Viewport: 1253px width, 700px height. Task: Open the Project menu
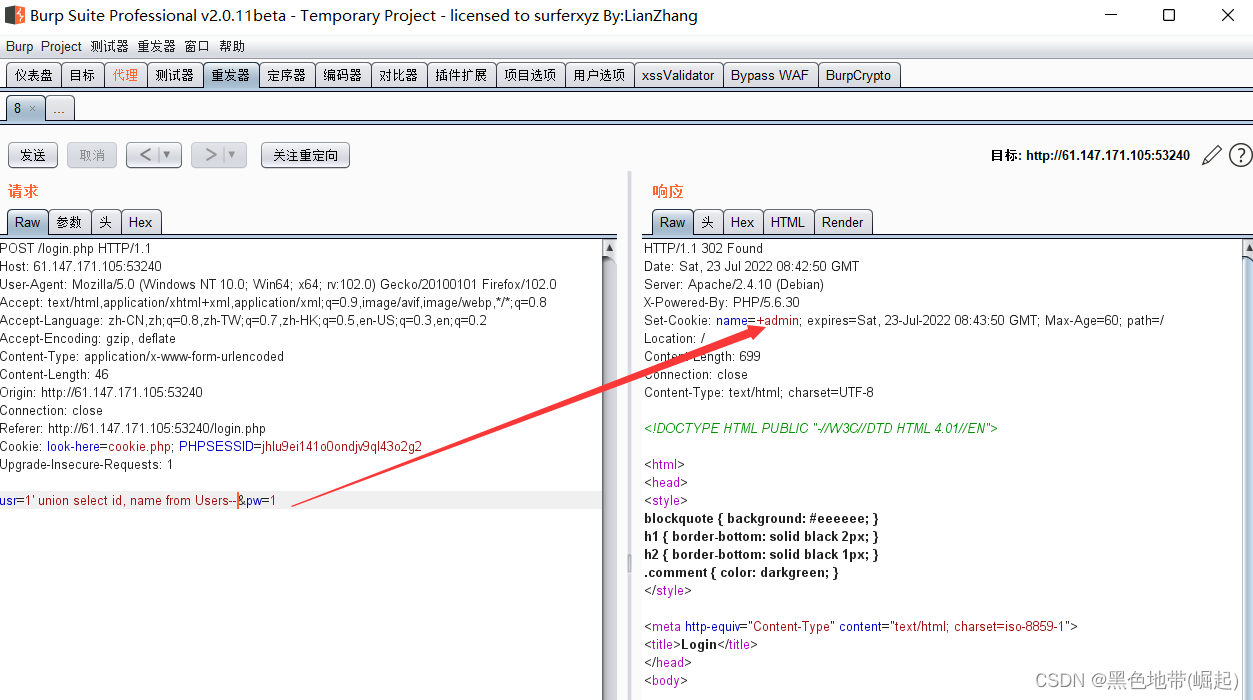[x=61, y=46]
